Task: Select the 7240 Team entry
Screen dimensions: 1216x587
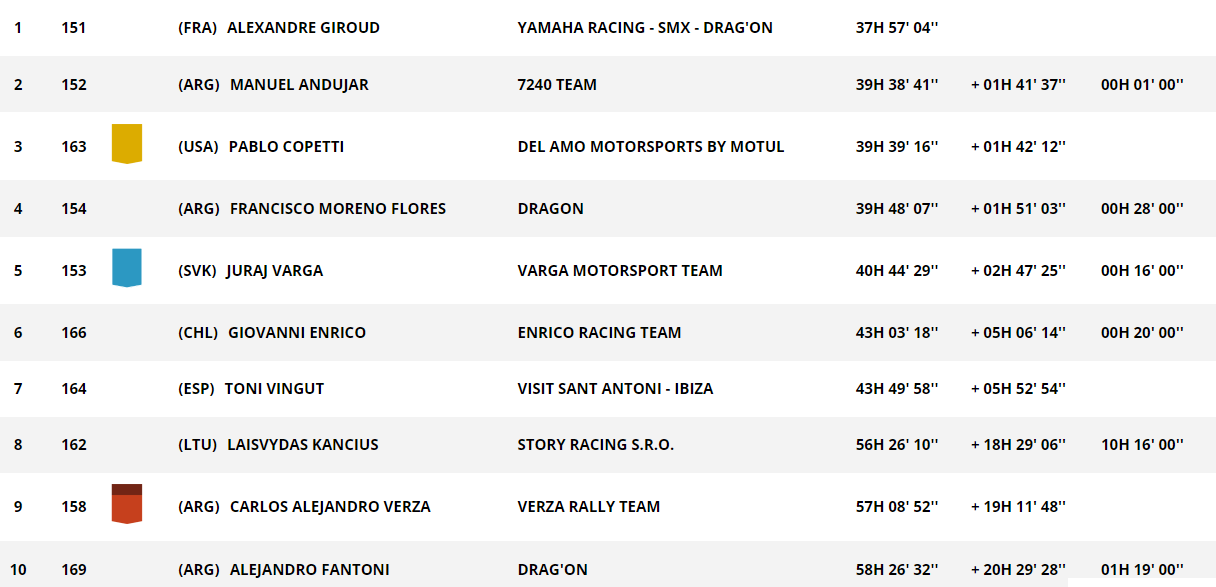Action: point(557,85)
